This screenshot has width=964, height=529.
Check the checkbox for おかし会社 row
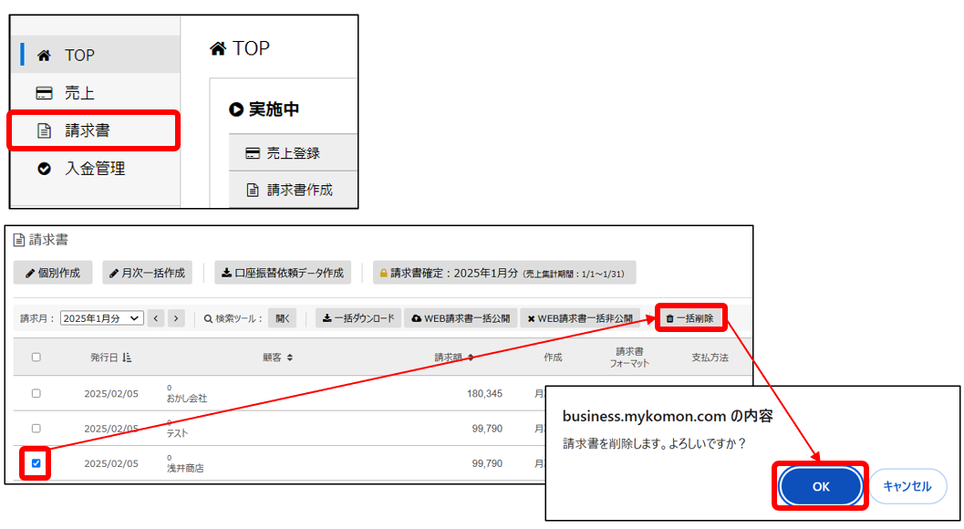coord(37,393)
